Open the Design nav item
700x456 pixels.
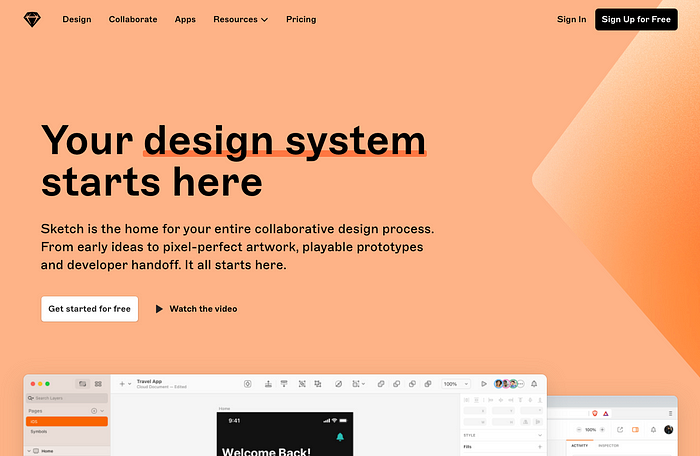coord(77,19)
